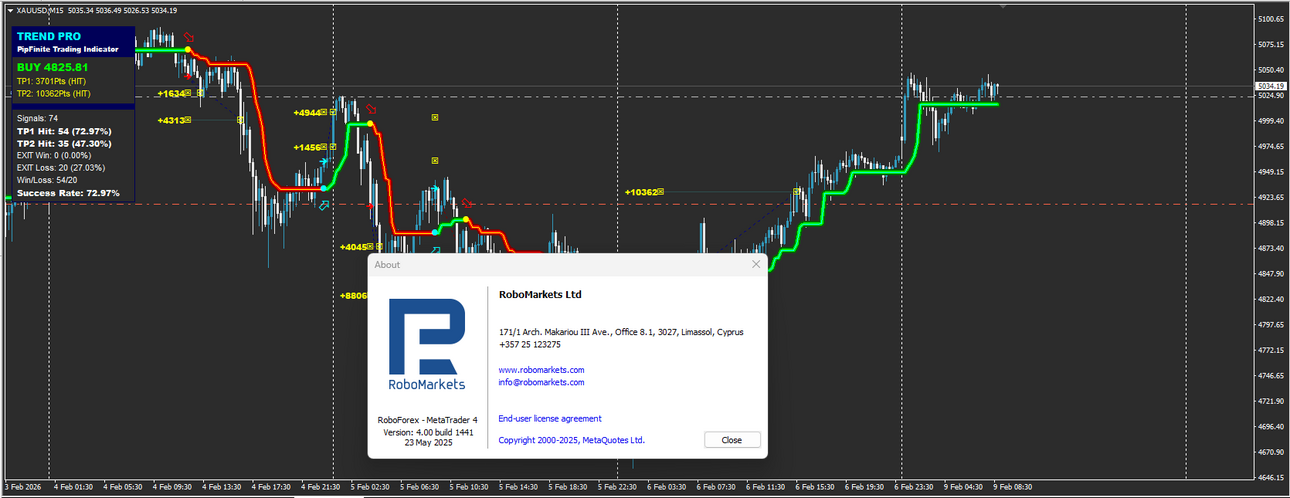This screenshot has width=1290, height=498.
Task: Click the Version: 4.00 build 1441 text
Action: pyautogui.click(x=427, y=431)
